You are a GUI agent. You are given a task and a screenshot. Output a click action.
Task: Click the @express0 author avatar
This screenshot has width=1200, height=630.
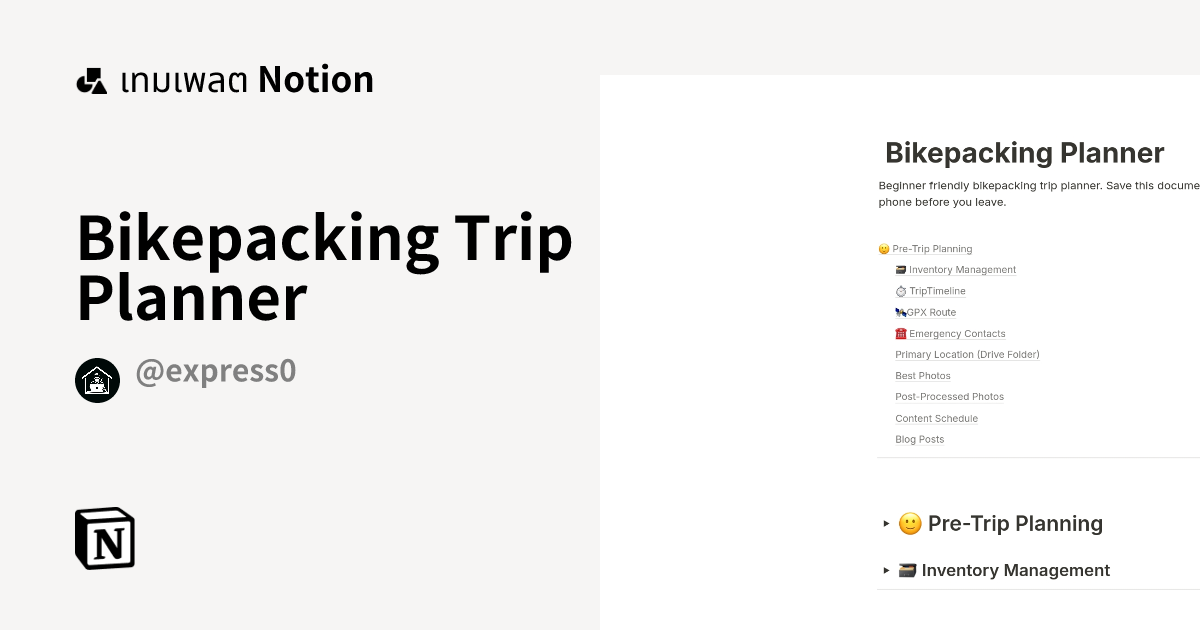97,380
